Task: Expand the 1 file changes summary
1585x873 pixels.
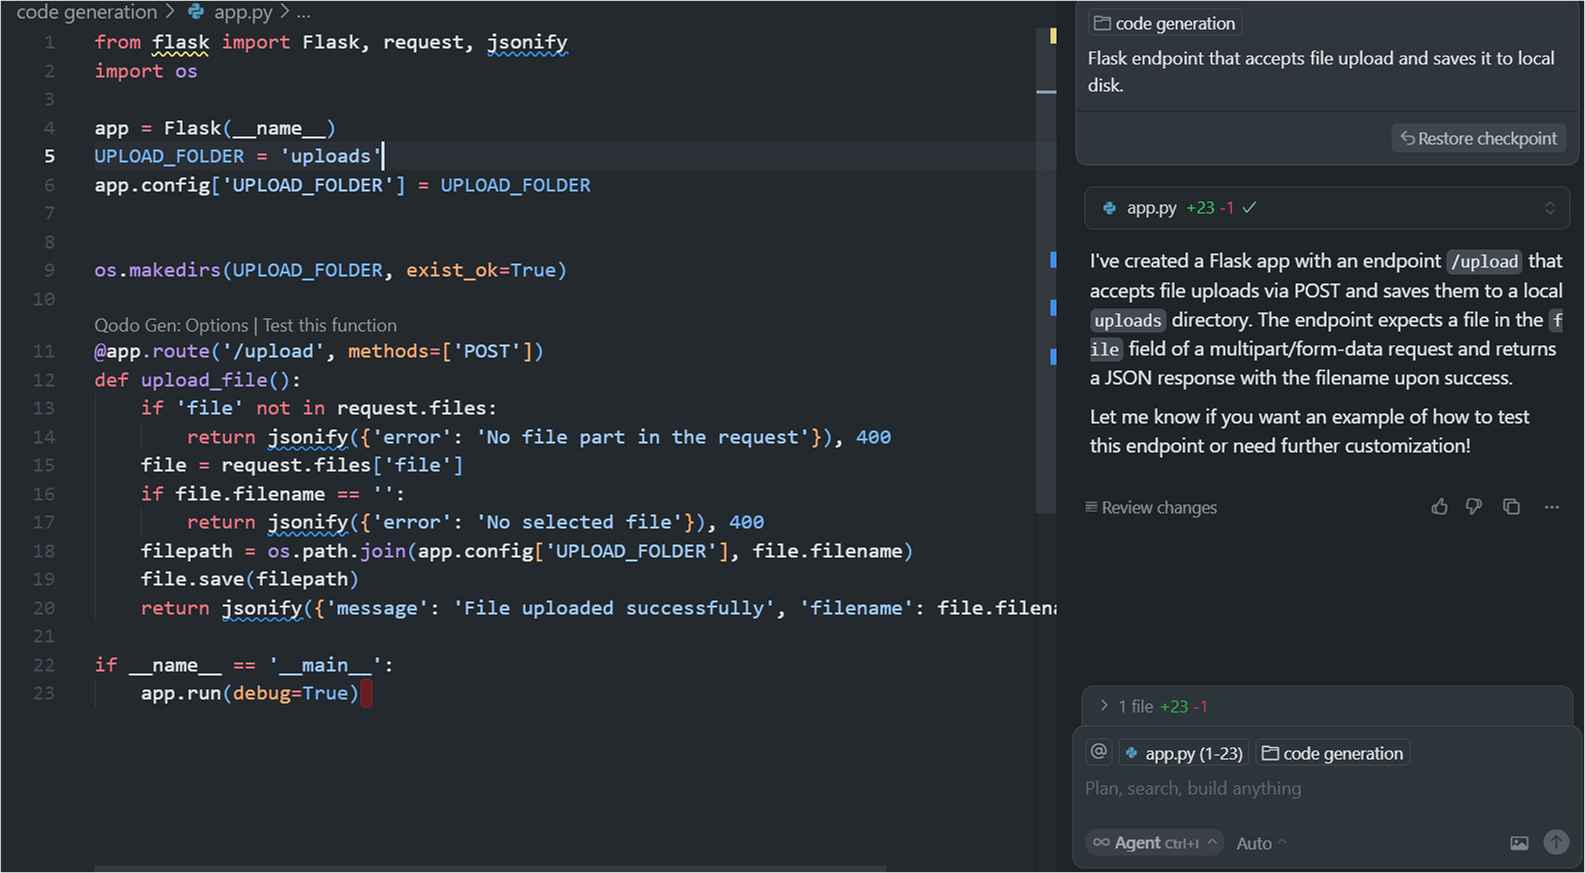Action: pyautogui.click(x=1104, y=706)
